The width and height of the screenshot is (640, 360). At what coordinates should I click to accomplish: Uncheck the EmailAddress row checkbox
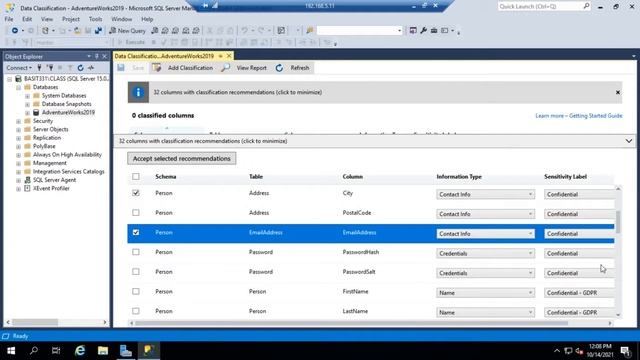click(x=136, y=232)
